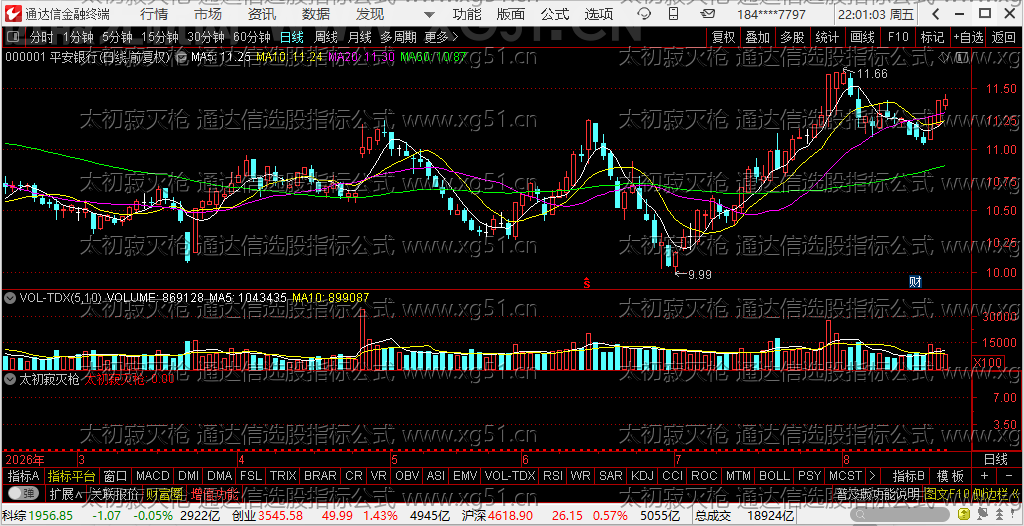Click the satellite dish status icon

pos(983,514)
